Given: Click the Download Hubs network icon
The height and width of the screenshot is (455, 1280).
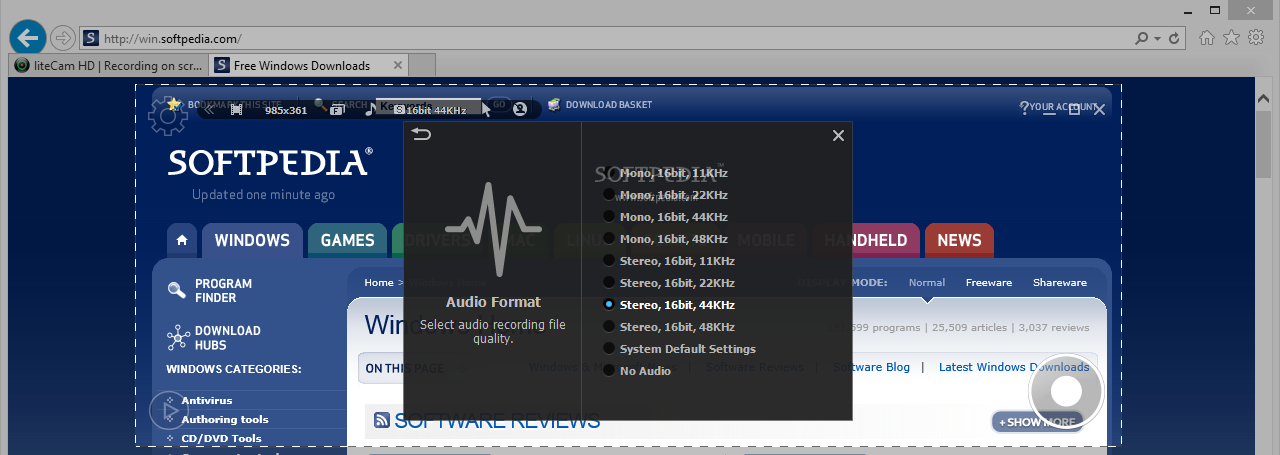Looking at the screenshot, I should click(x=178, y=337).
